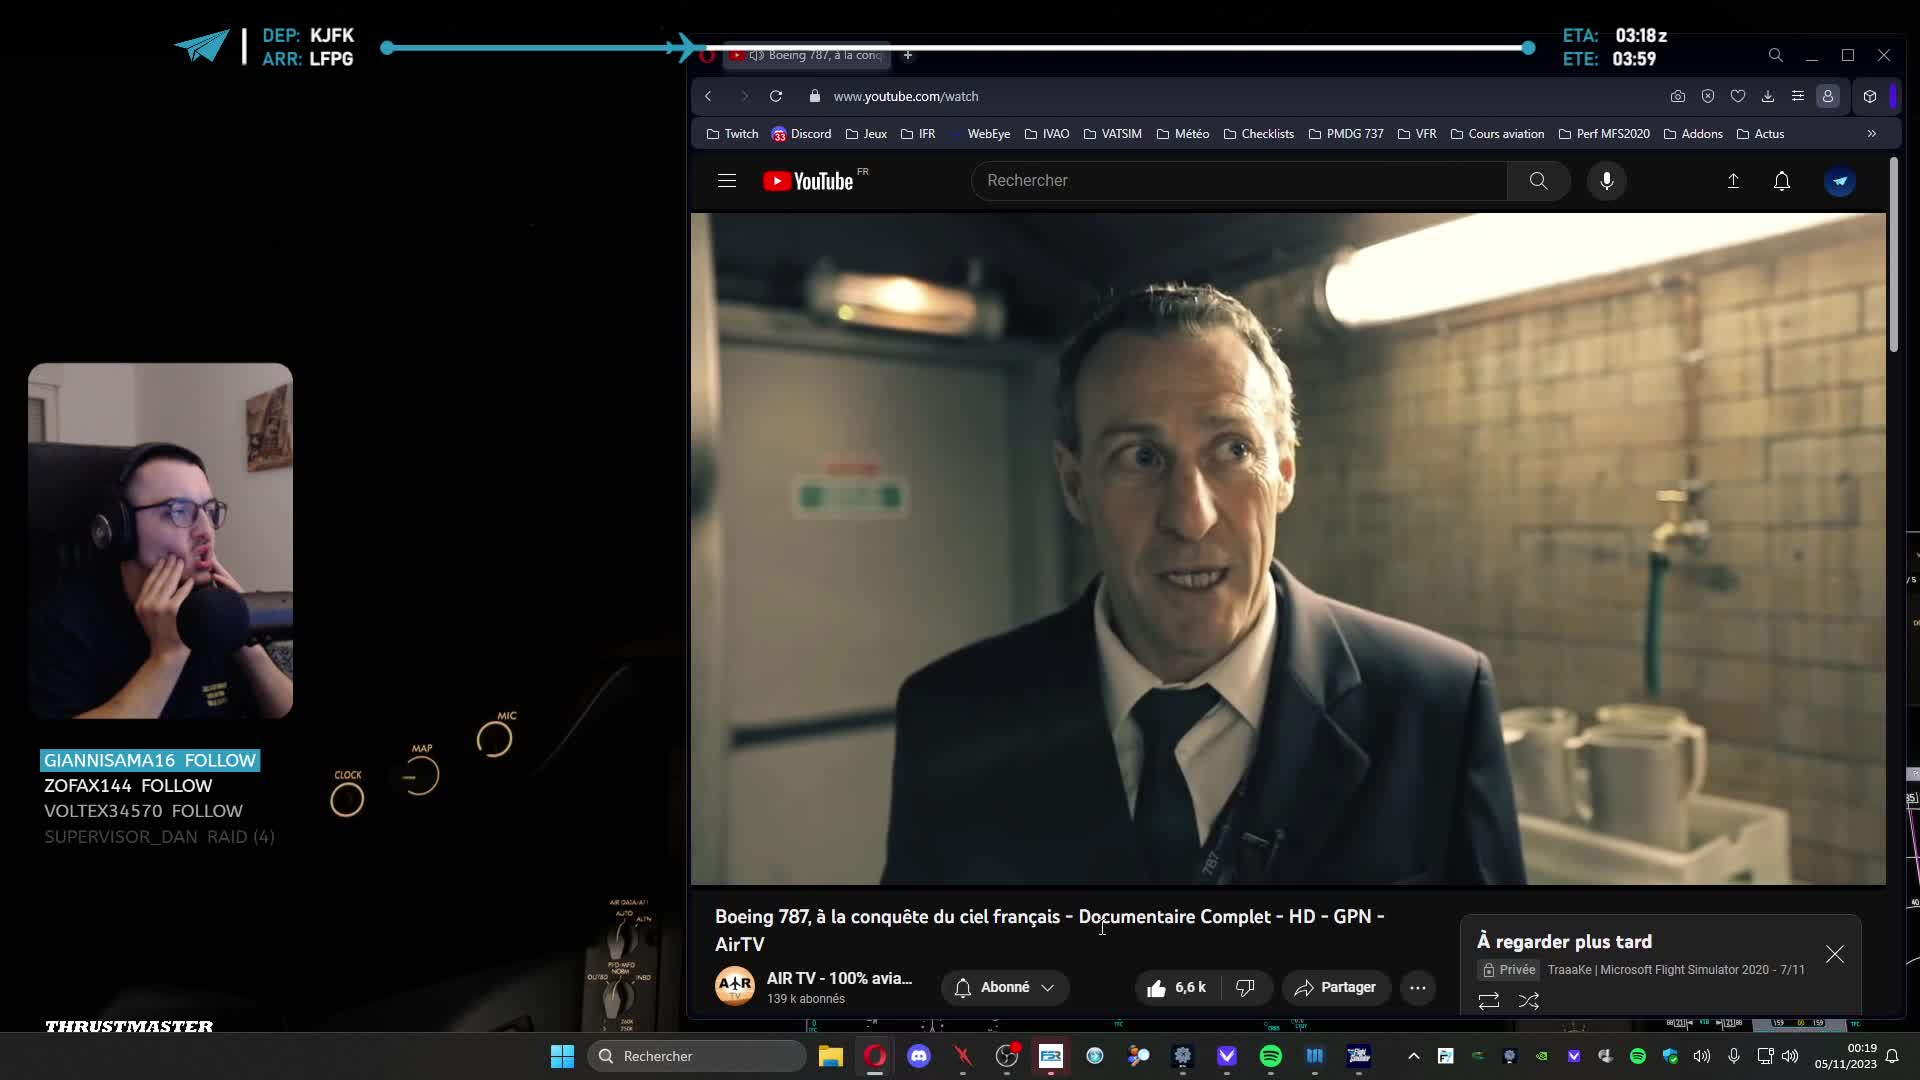This screenshot has height=1080, width=1920.
Task: Open the IVAO bookmarks folder
Action: click(x=1047, y=134)
